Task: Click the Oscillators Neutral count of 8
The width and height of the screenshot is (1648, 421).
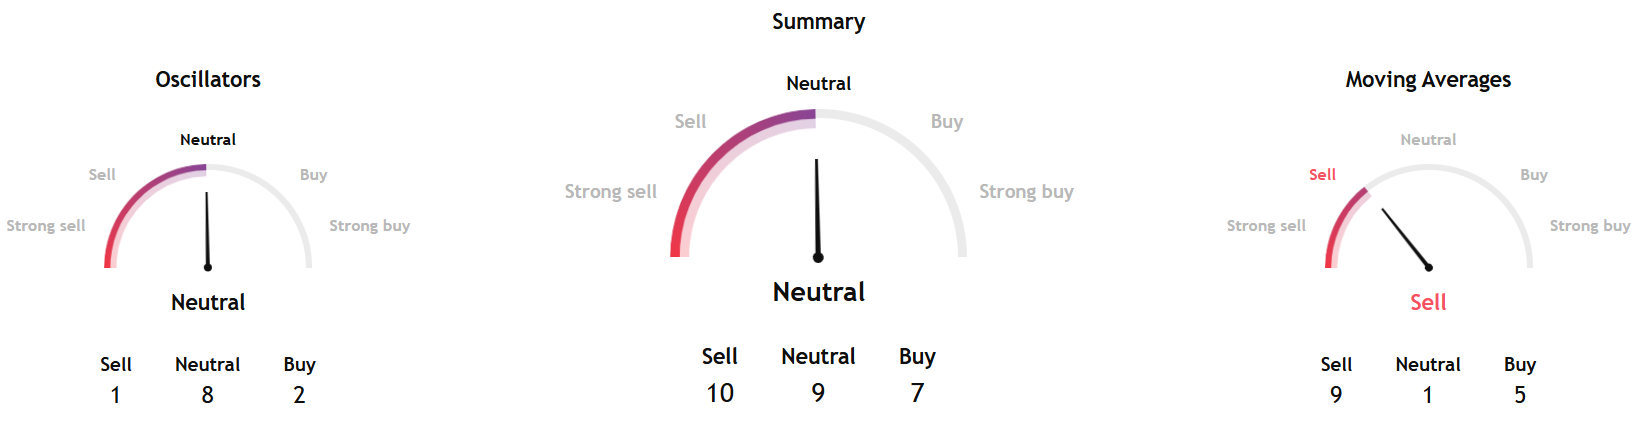Action: (x=207, y=395)
